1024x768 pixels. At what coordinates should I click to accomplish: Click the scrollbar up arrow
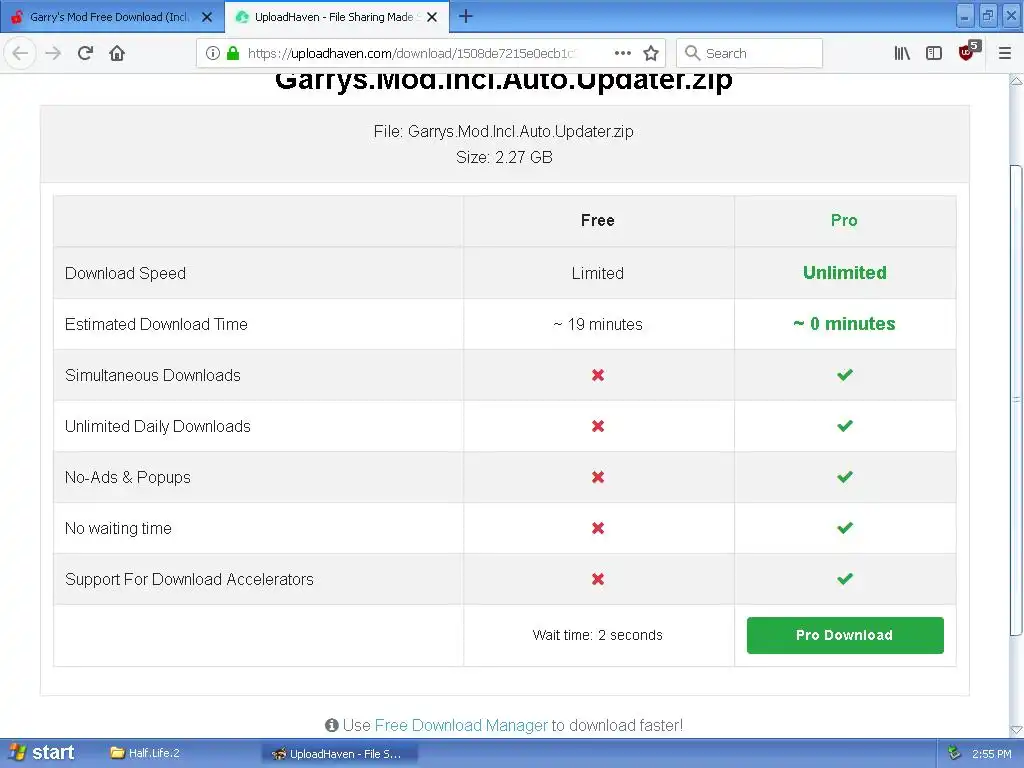1016,81
